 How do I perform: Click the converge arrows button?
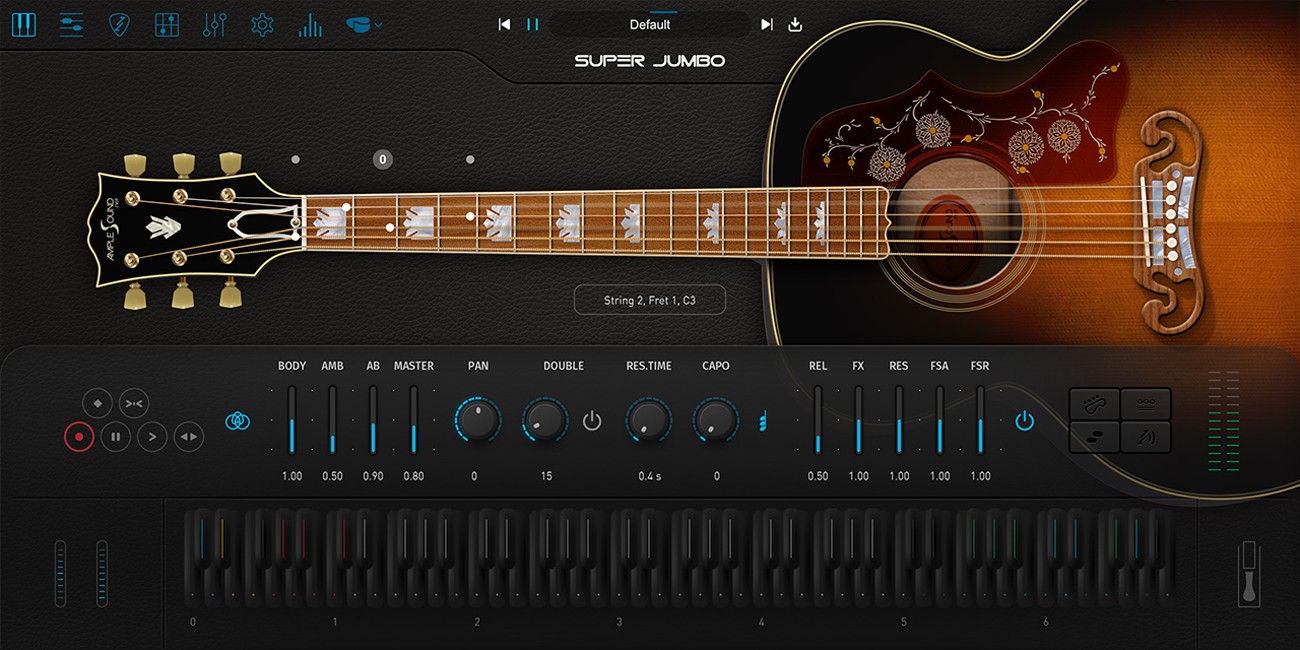point(134,403)
